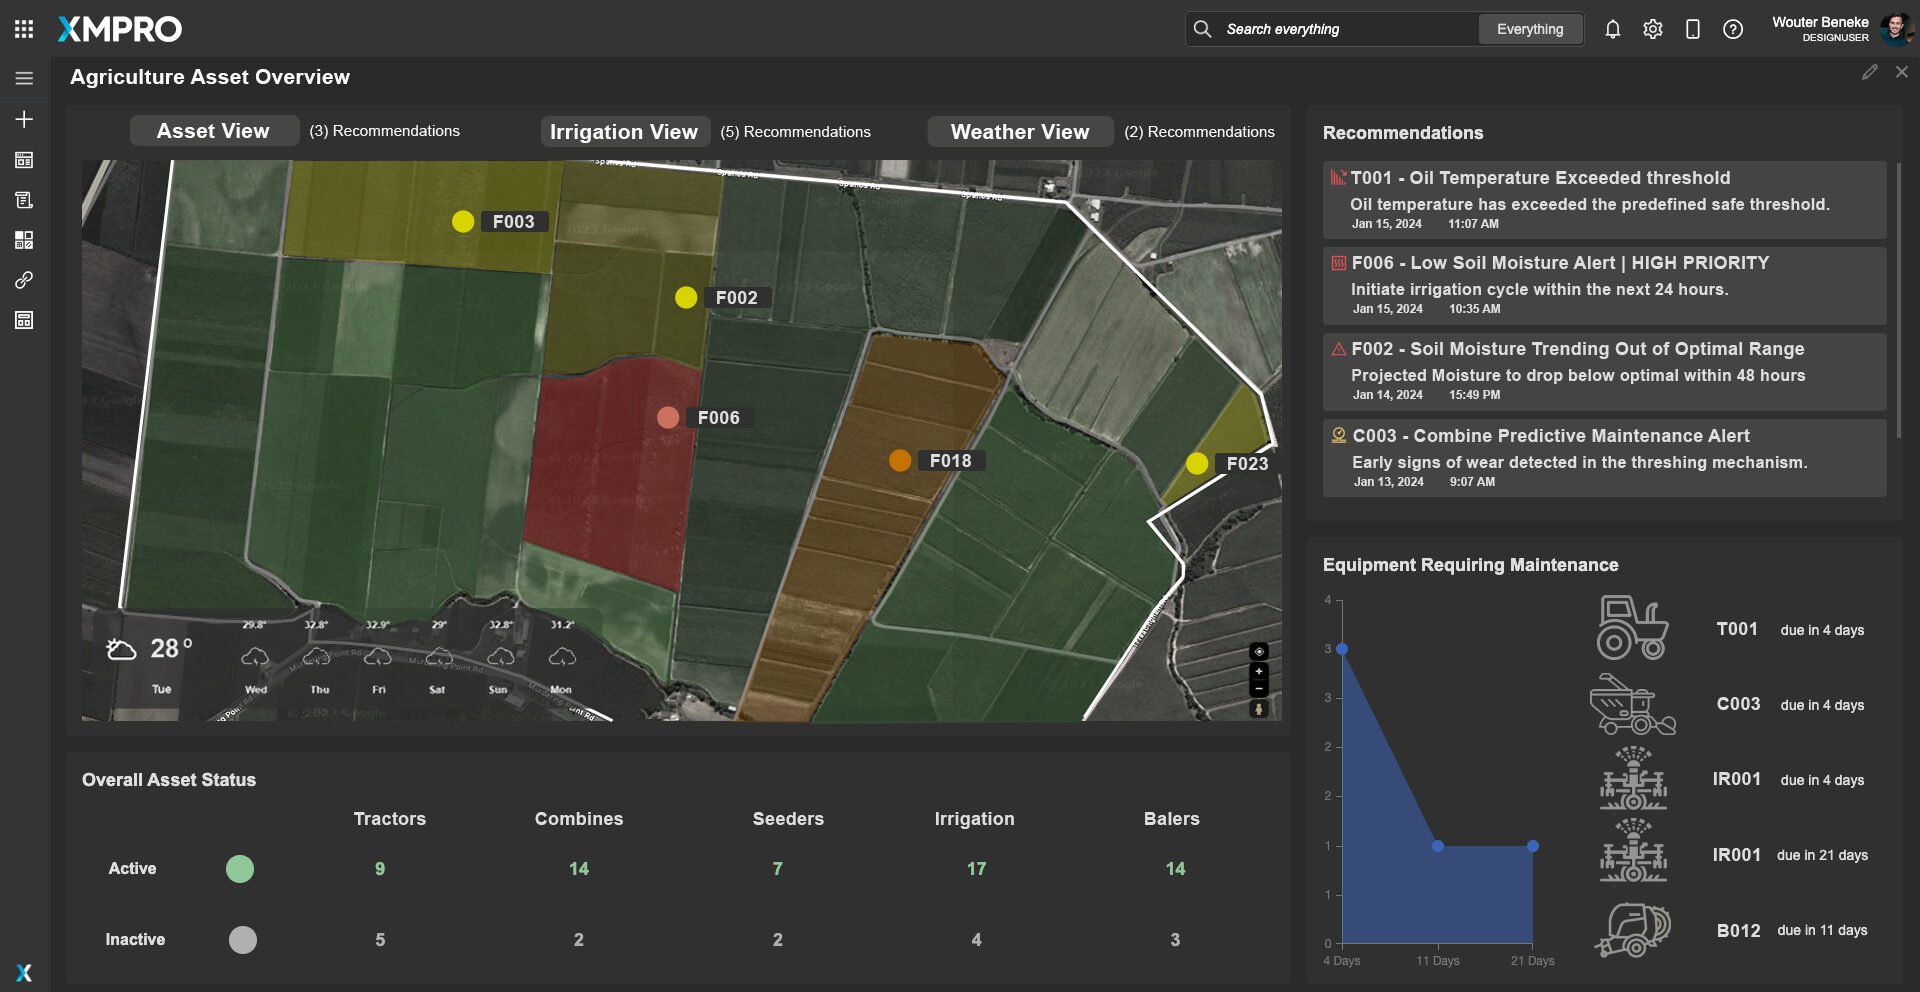Click the notifications bell icon
1920x992 pixels.
1612,29
